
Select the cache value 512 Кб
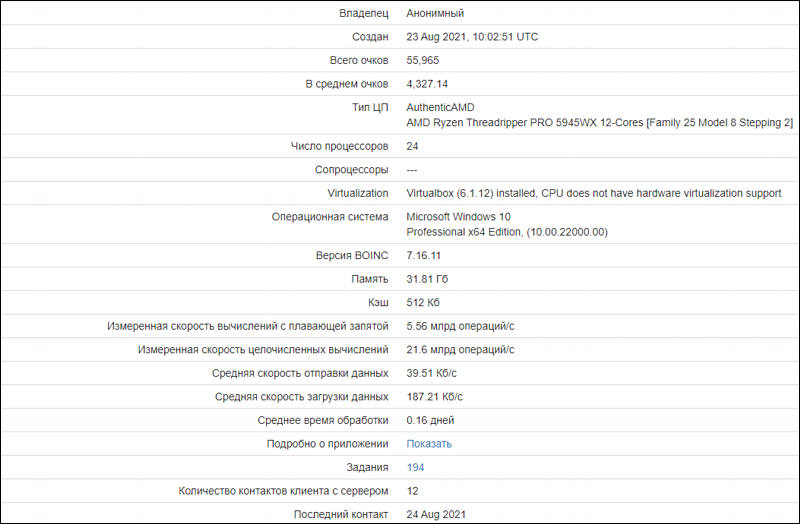pyautogui.click(x=422, y=302)
